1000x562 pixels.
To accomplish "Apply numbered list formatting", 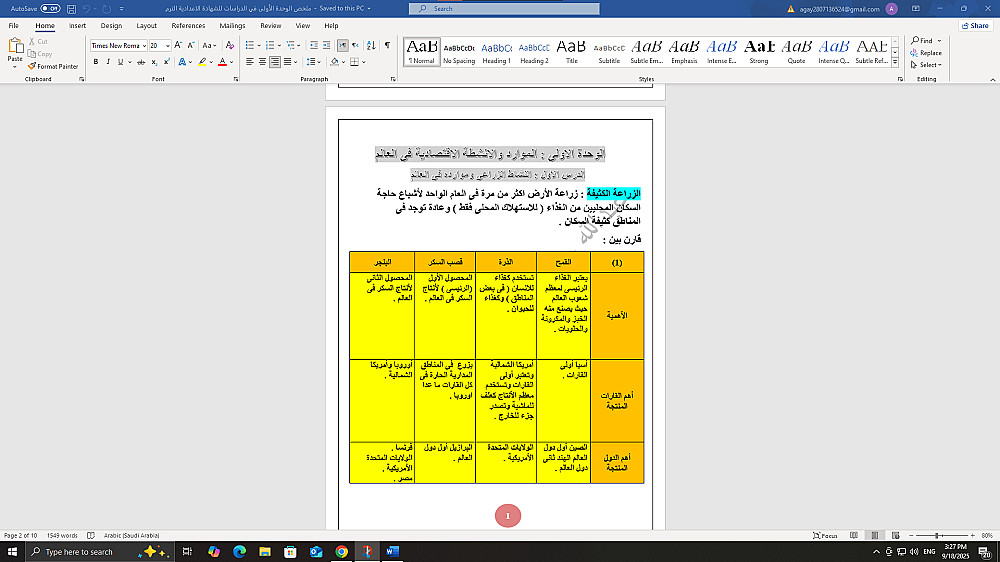I will pos(270,45).
